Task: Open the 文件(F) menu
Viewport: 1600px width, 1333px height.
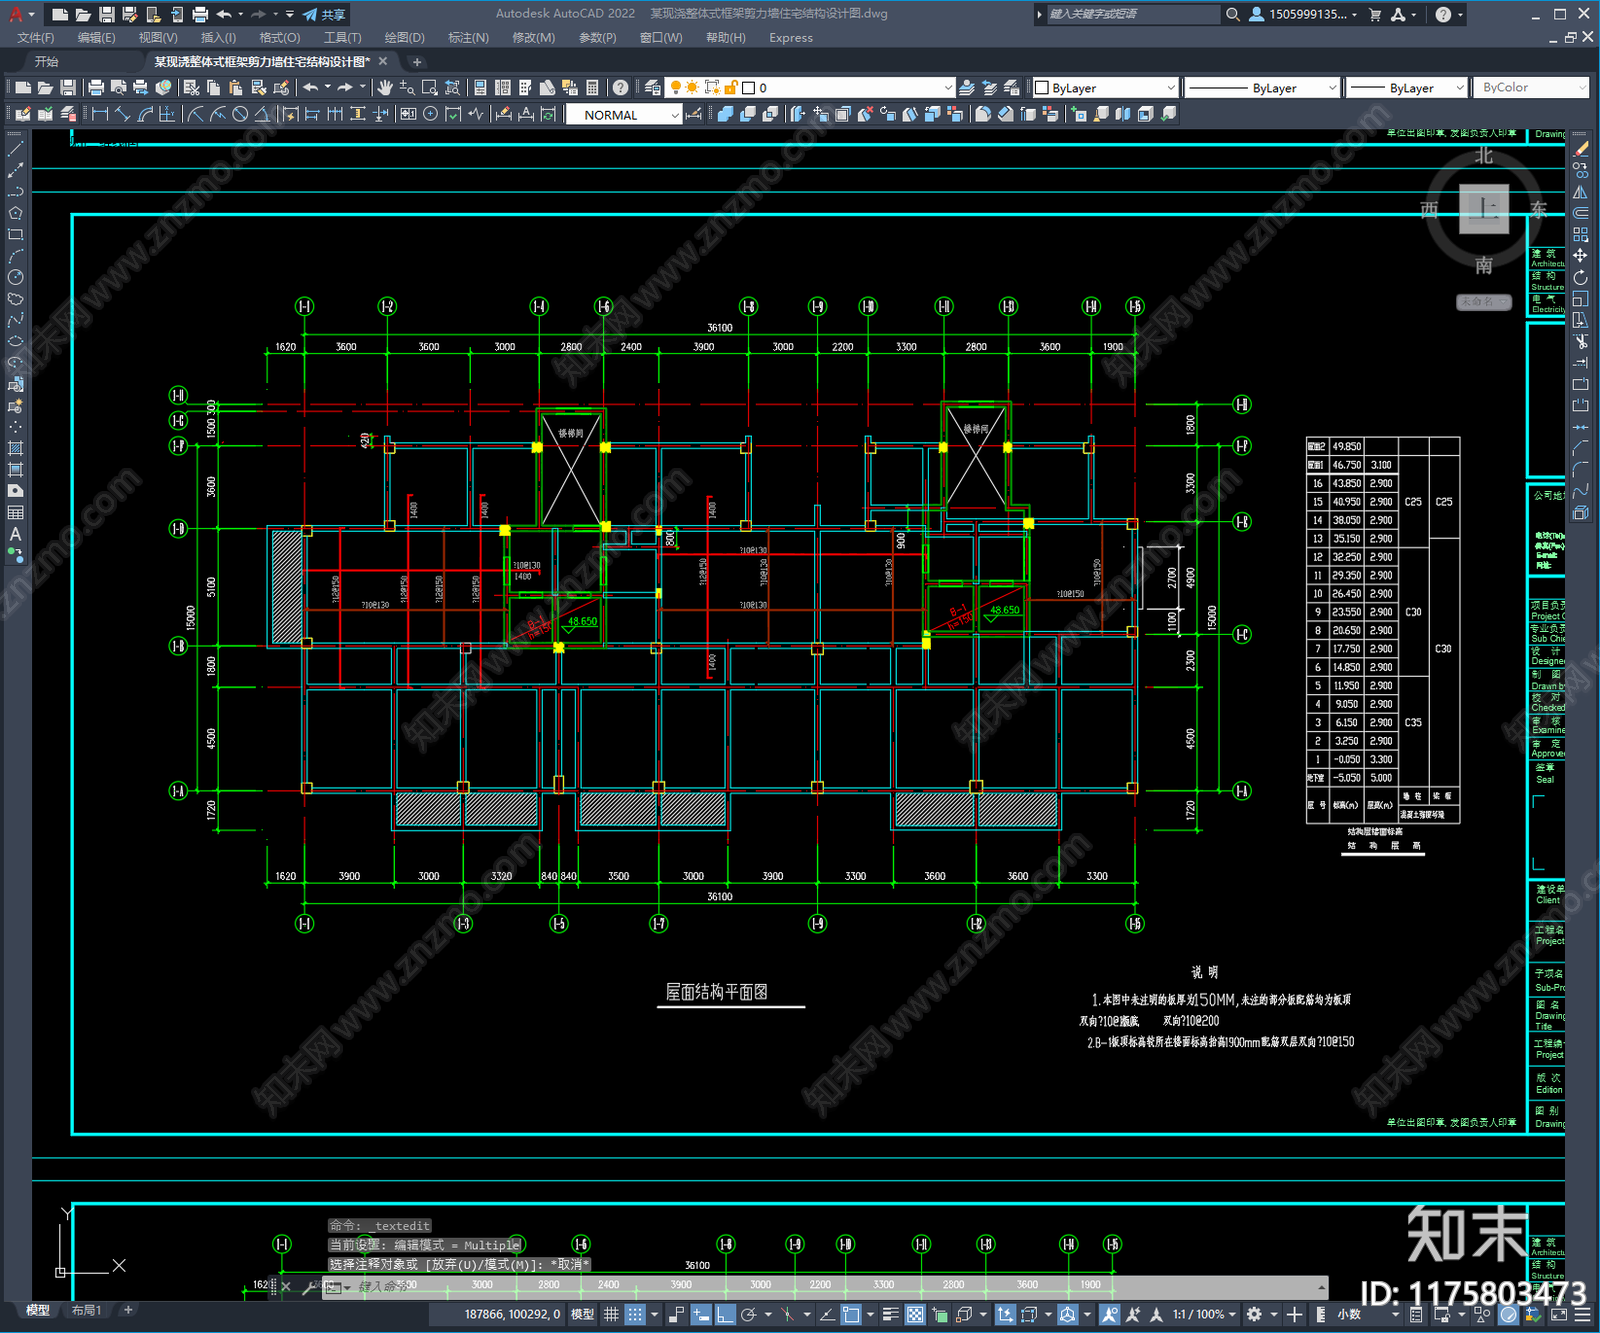Action: coord(36,38)
